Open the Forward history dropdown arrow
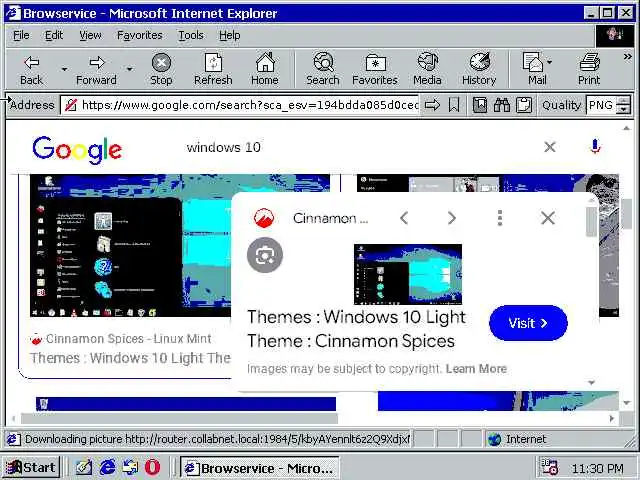This screenshot has height=480, width=640. point(129,69)
